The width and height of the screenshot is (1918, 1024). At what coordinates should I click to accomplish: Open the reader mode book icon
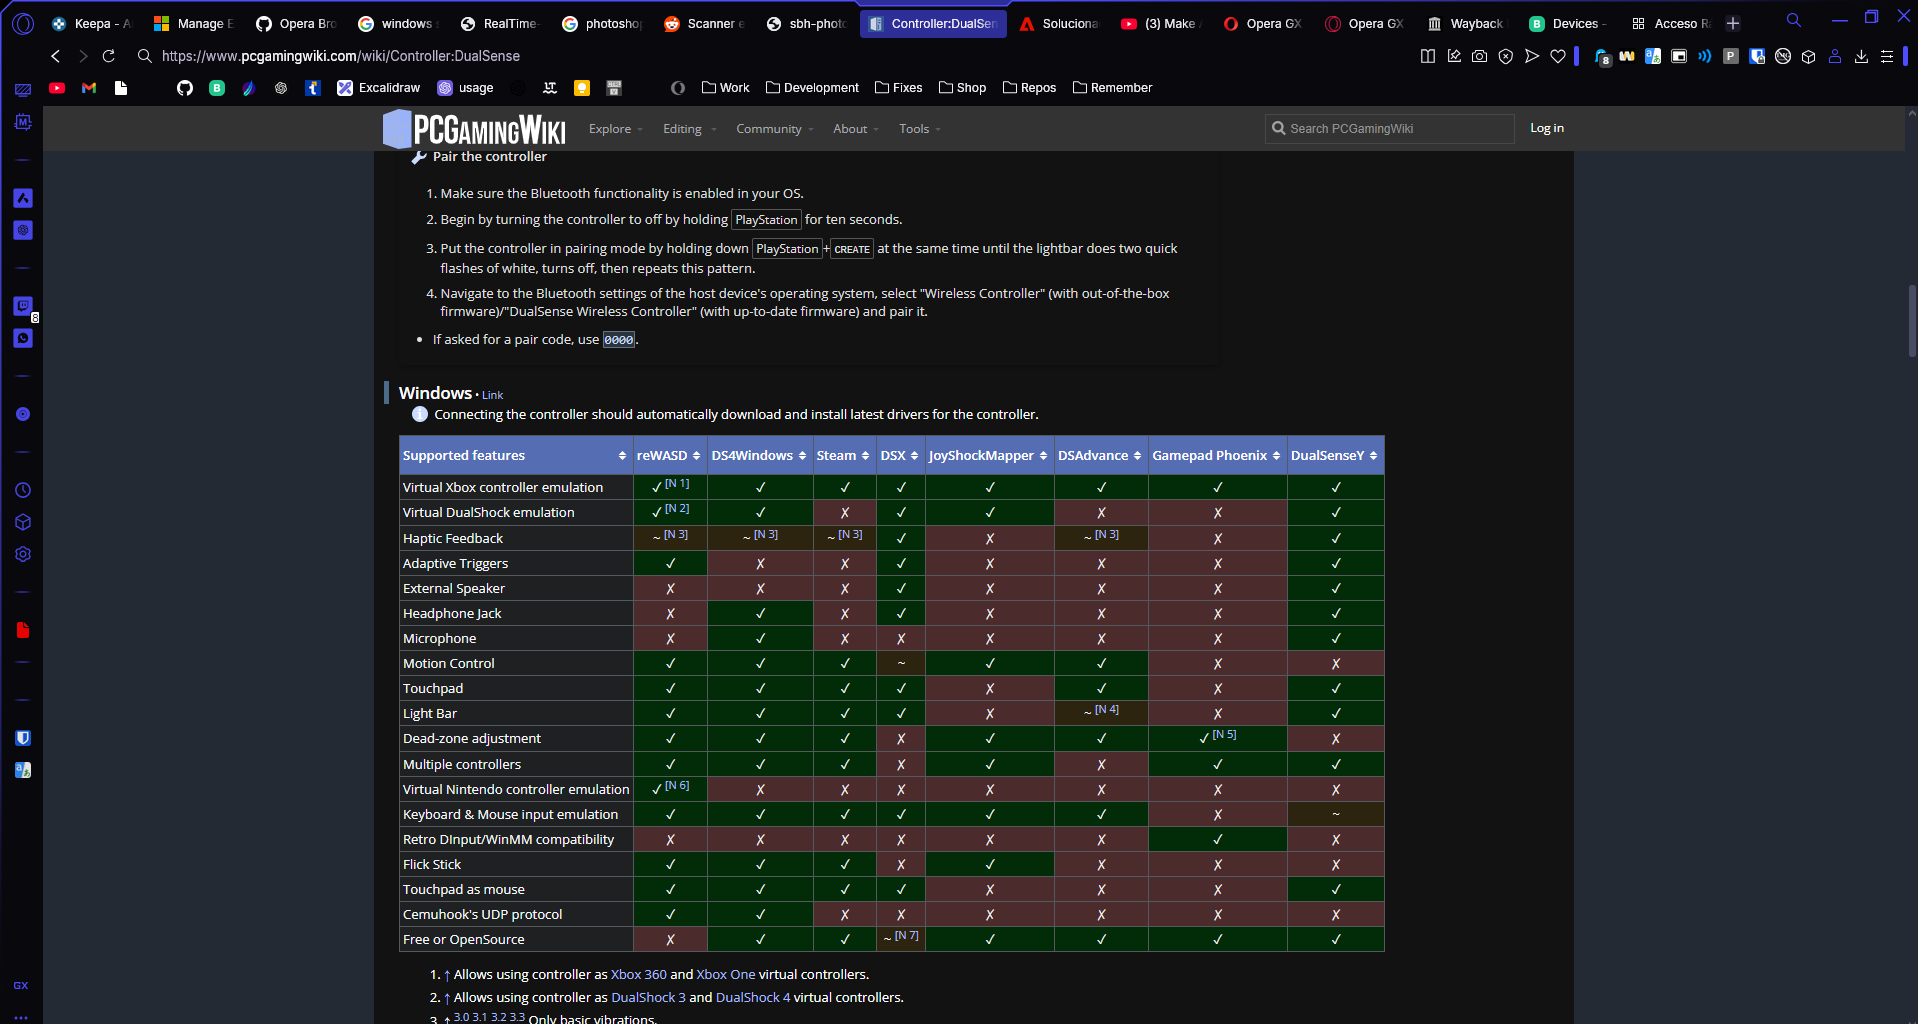click(x=1428, y=56)
